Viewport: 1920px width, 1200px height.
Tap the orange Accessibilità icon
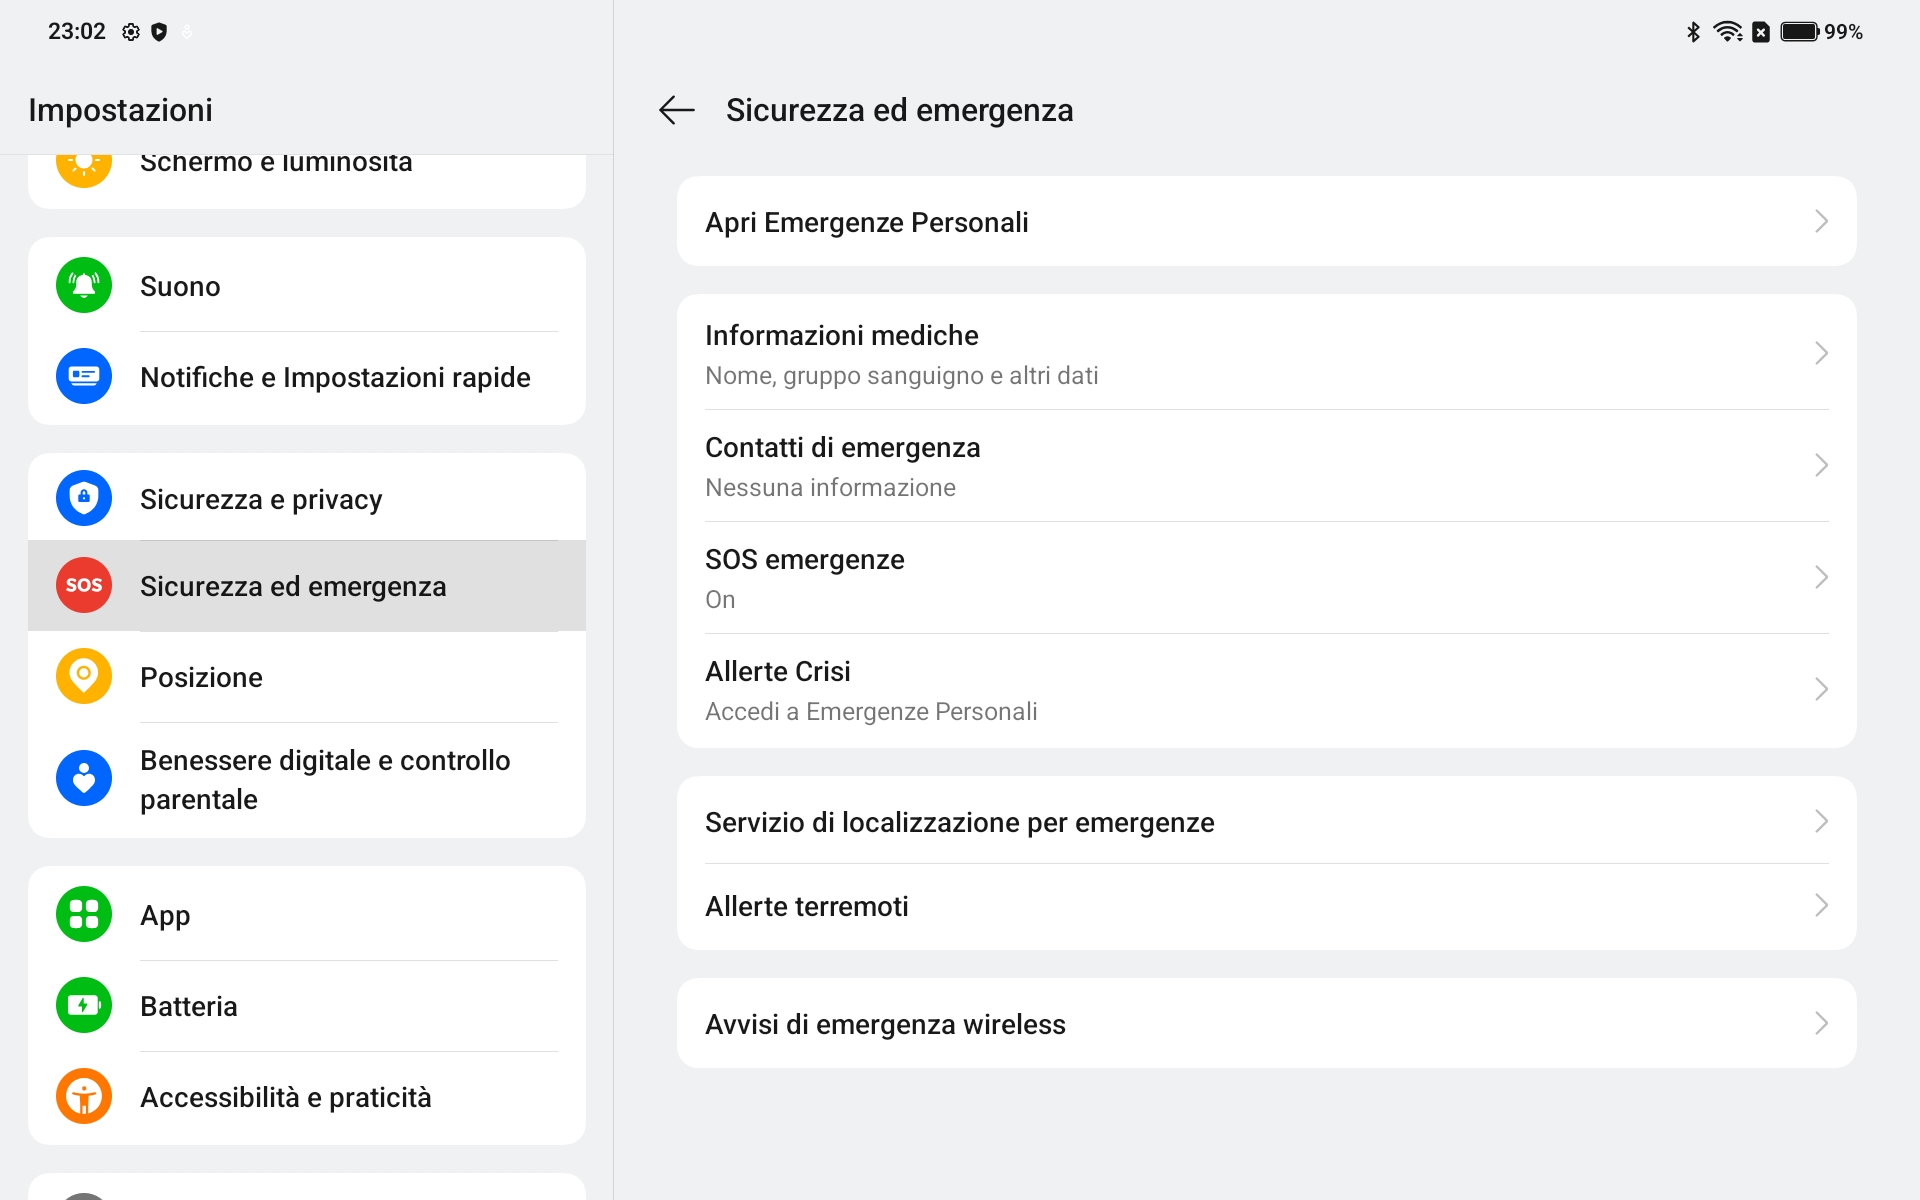pos(84,1096)
